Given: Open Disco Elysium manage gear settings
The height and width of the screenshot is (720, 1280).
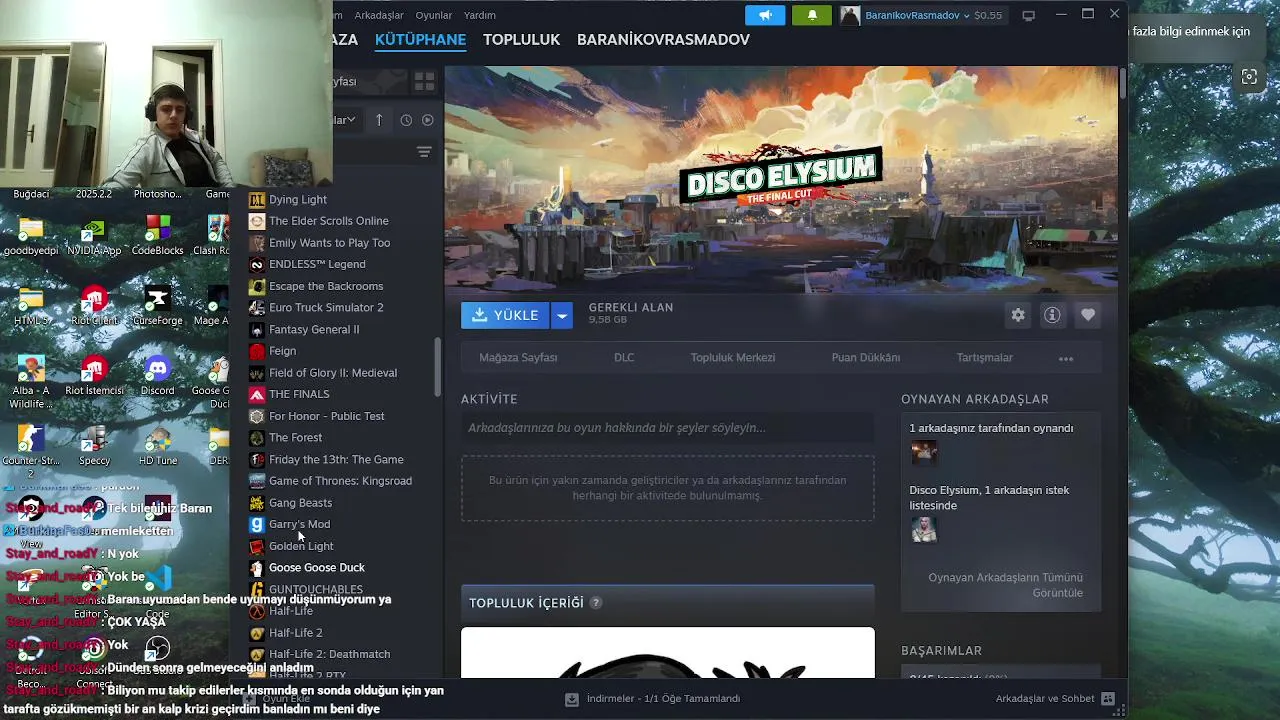Looking at the screenshot, I should pyautogui.click(x=1018, y=315).
